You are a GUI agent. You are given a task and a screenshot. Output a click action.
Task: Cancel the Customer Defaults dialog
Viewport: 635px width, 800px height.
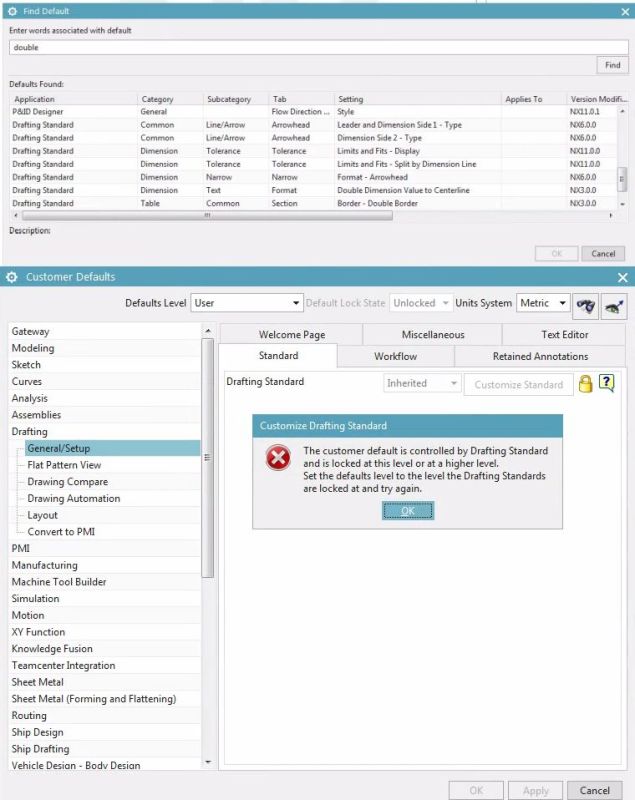coord(594,790)
